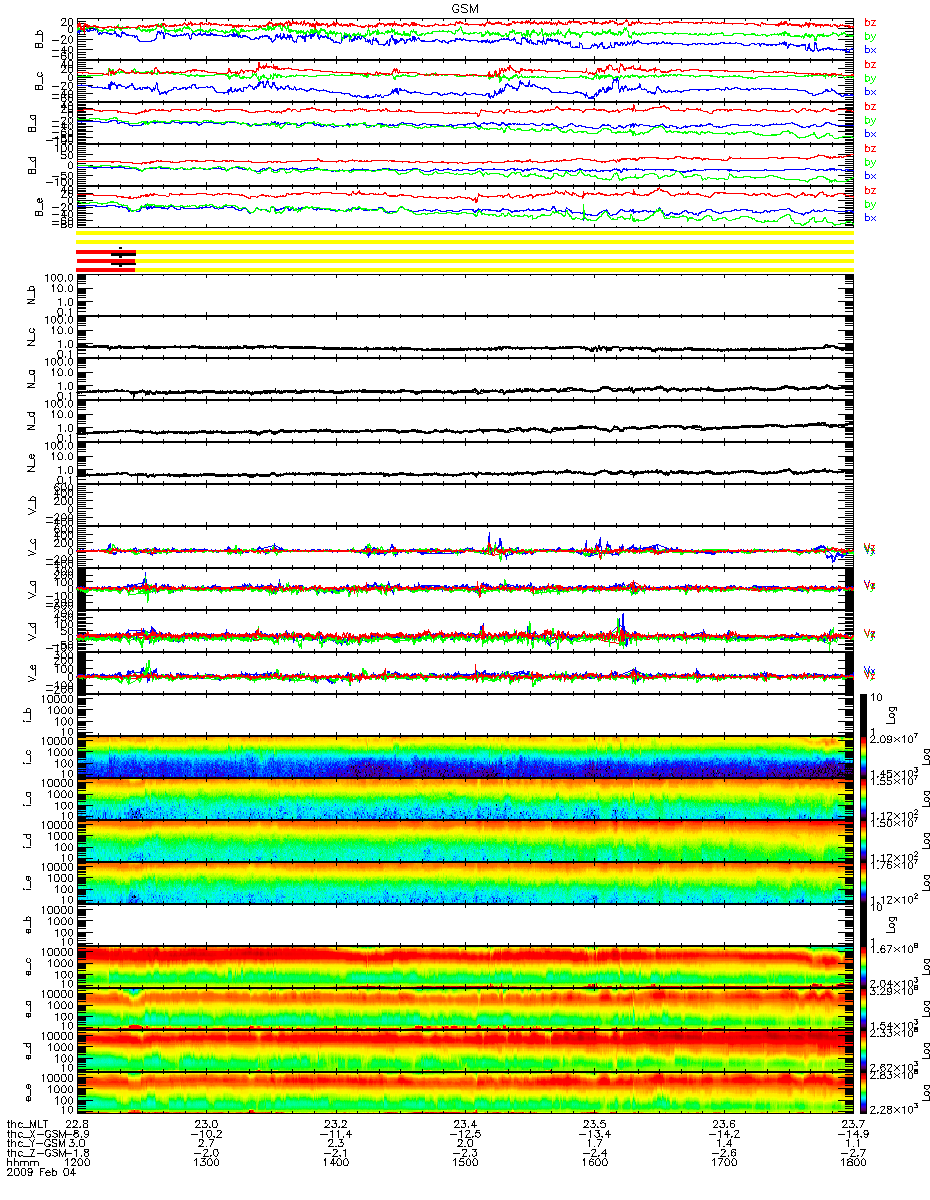Click the 23.0 MLT value

click(207, 1123)
